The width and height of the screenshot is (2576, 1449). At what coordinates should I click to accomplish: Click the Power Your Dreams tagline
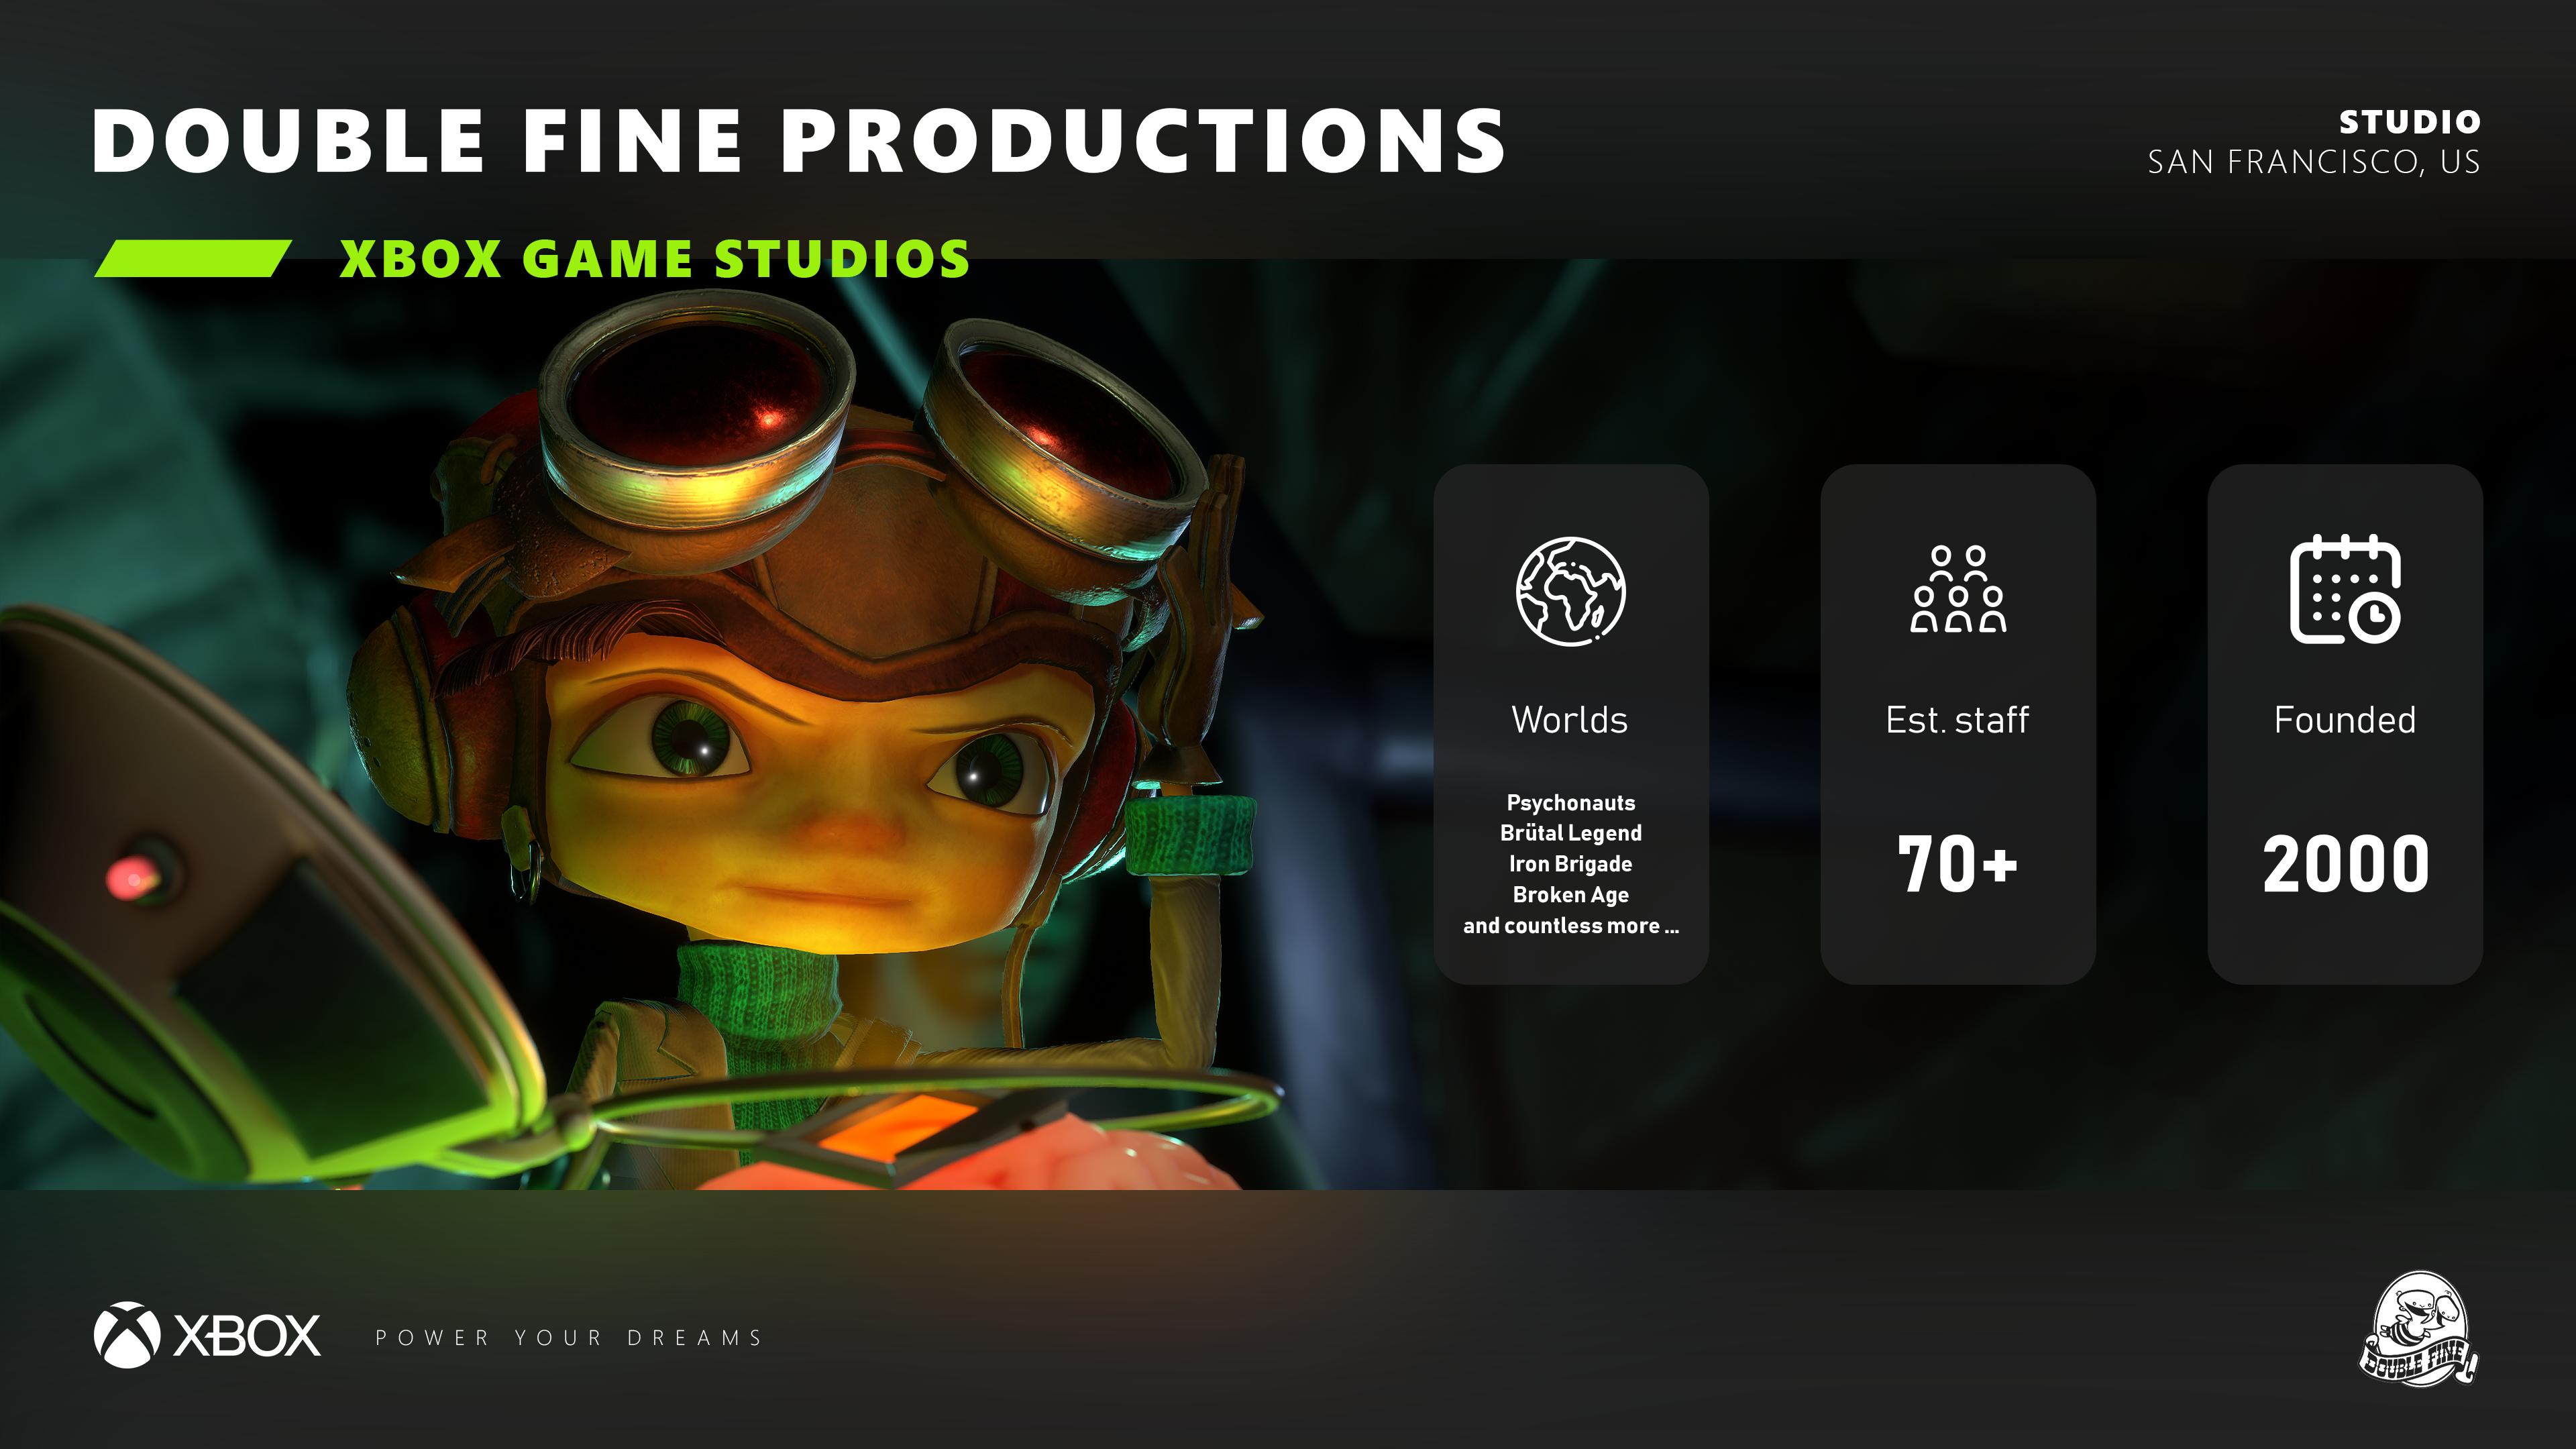569,1338
